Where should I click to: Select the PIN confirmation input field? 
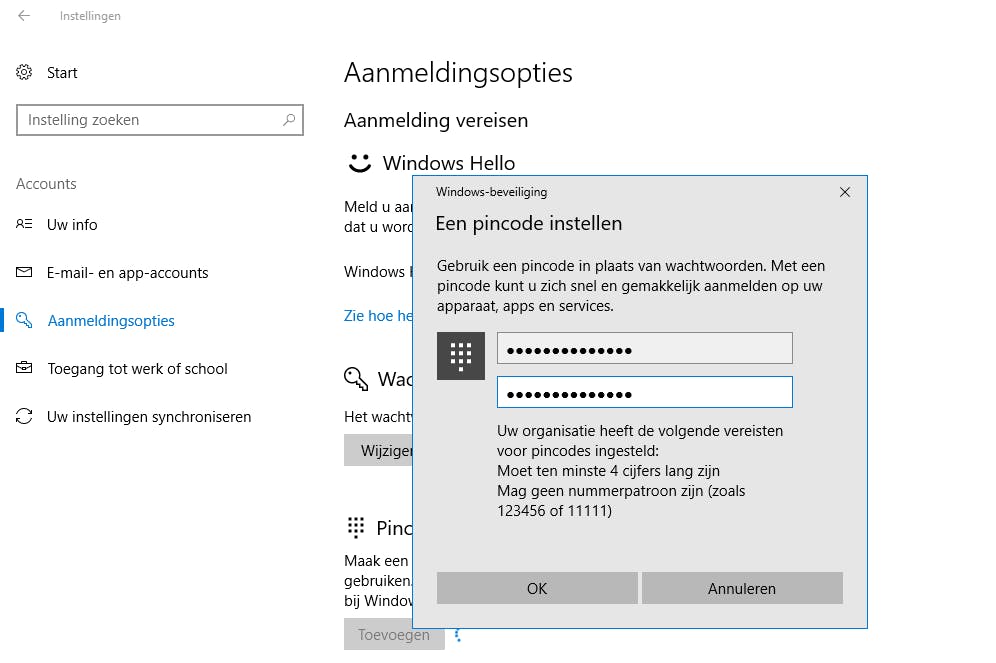click(644, 392)
